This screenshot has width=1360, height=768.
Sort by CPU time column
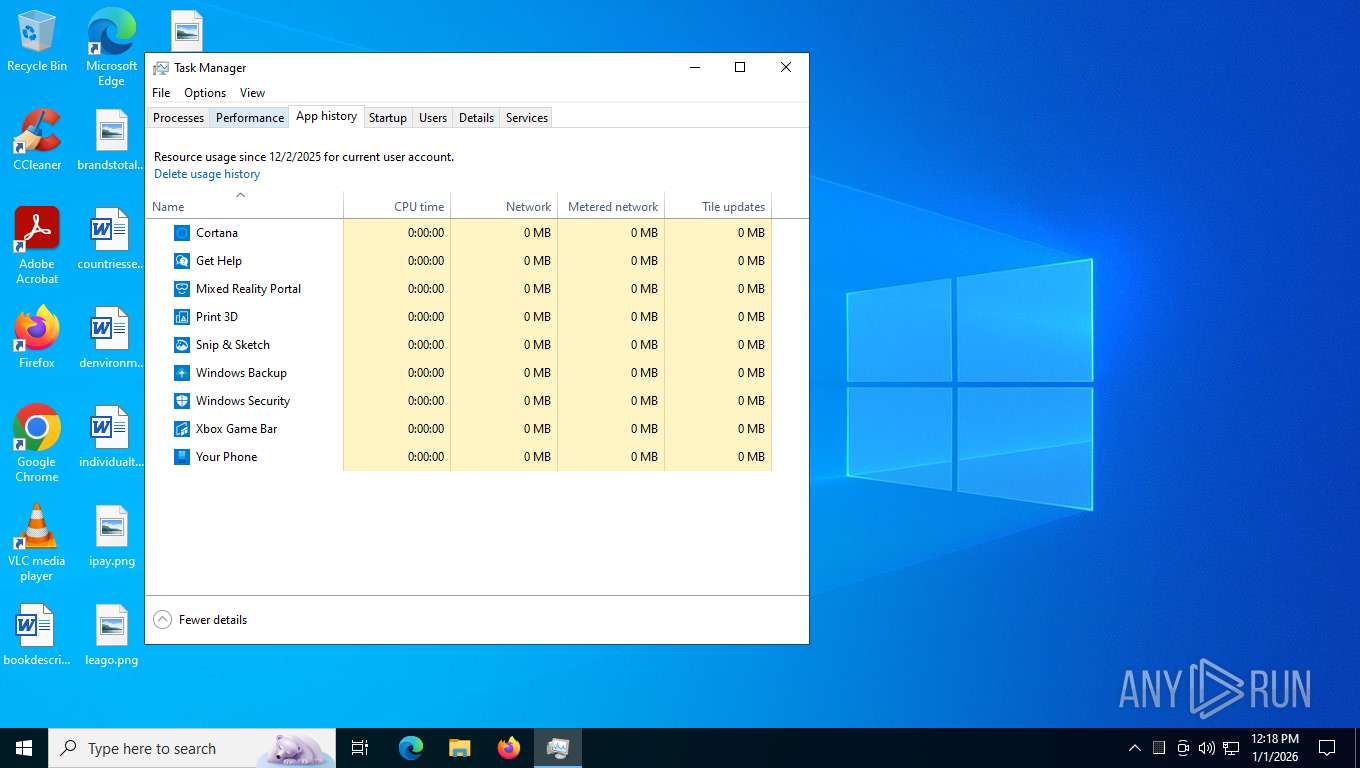point(398,206)
